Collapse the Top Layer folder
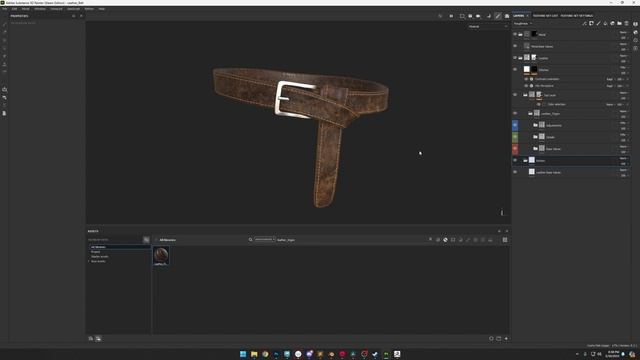Viewport: 640px width, 360px height. coord(525,95)
